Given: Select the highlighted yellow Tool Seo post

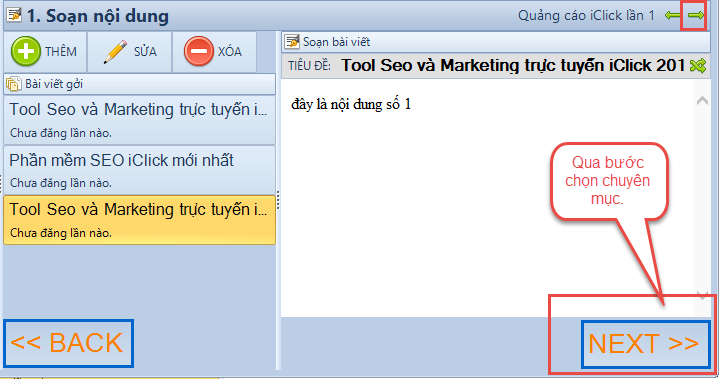Looking at the screenshot, I should click(140, 220).
